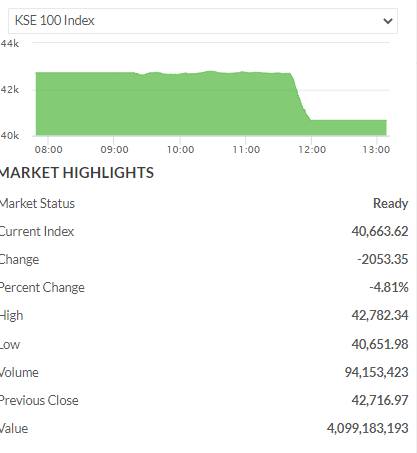Click the Change value -2053.35
417x453 pixels.
click(383, 259)
